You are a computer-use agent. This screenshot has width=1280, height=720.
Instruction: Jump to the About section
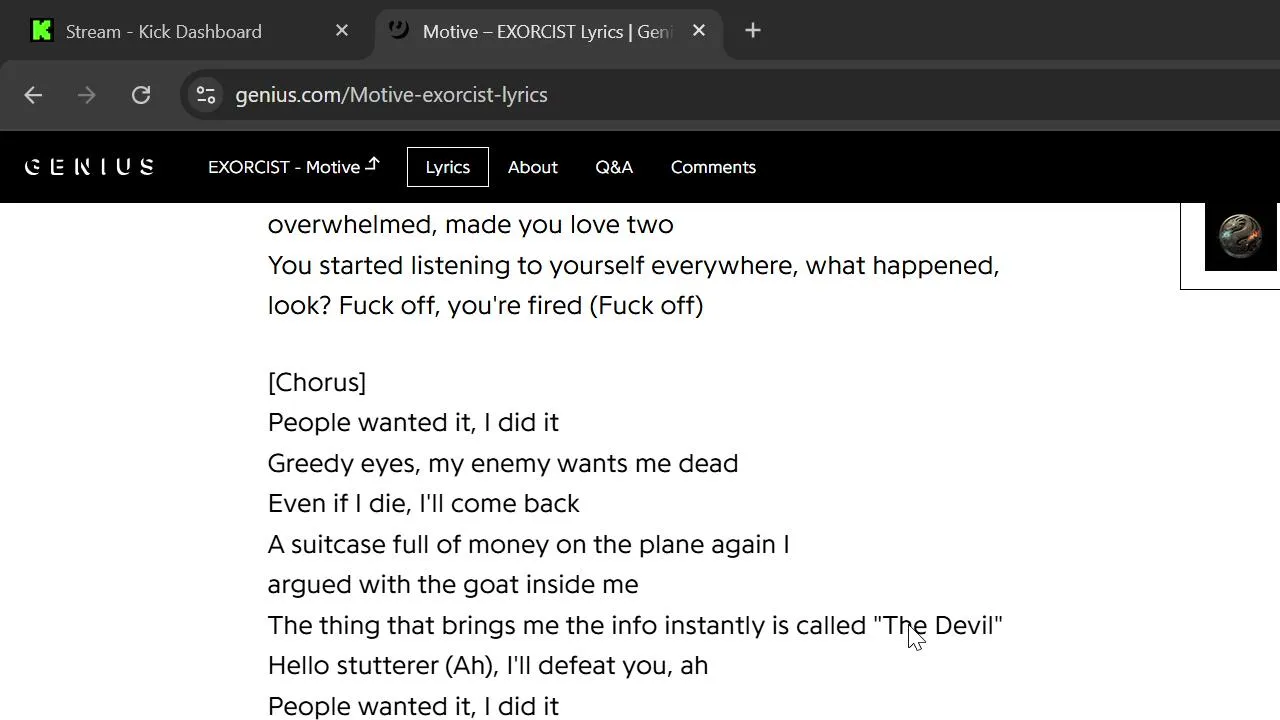tap(532, 167)
